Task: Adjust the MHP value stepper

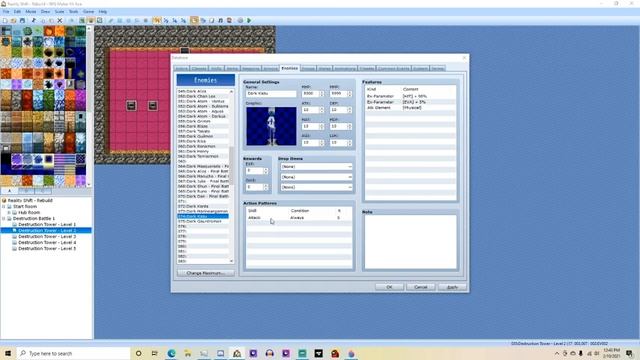Action: (322, 93)
